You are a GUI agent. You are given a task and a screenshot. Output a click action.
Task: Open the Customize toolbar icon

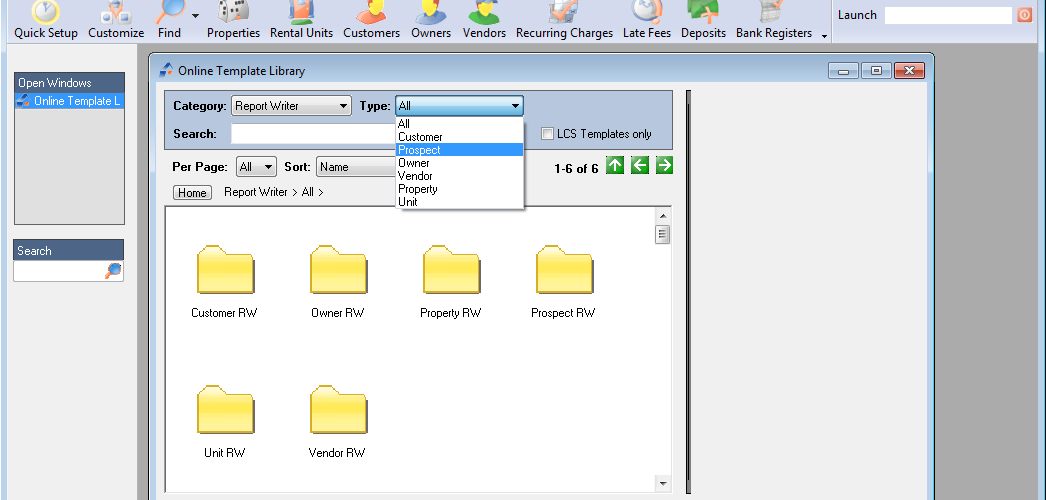[x=116, y=20]
